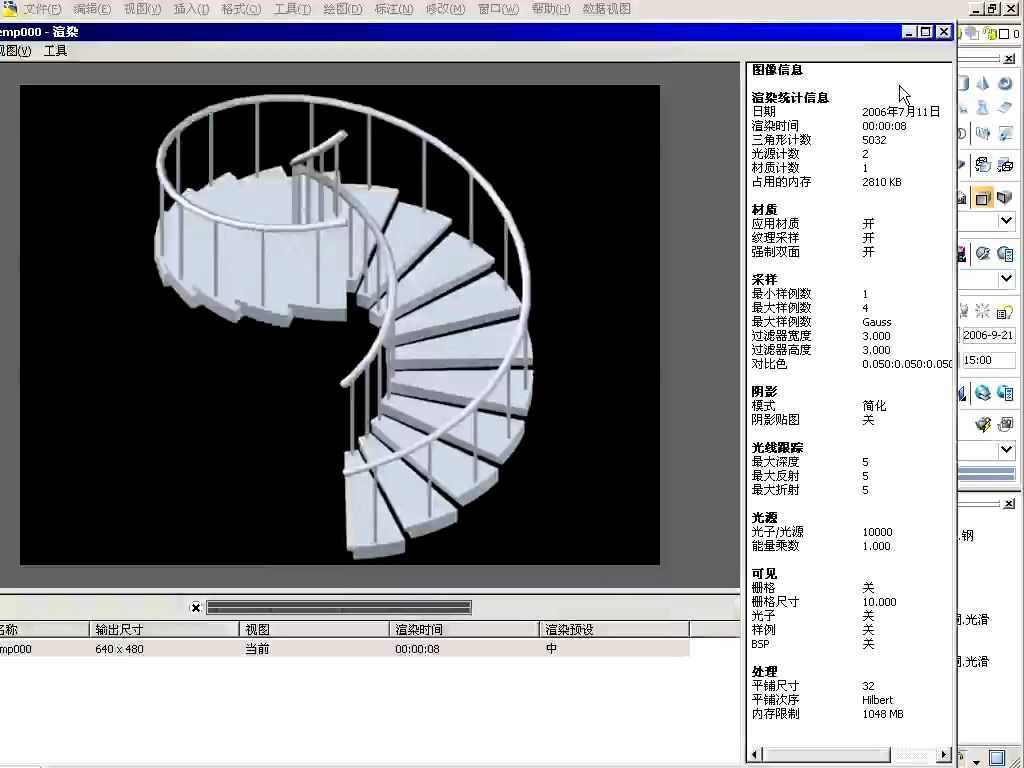Open the 绘图(D) menu

tap(343, 9)
